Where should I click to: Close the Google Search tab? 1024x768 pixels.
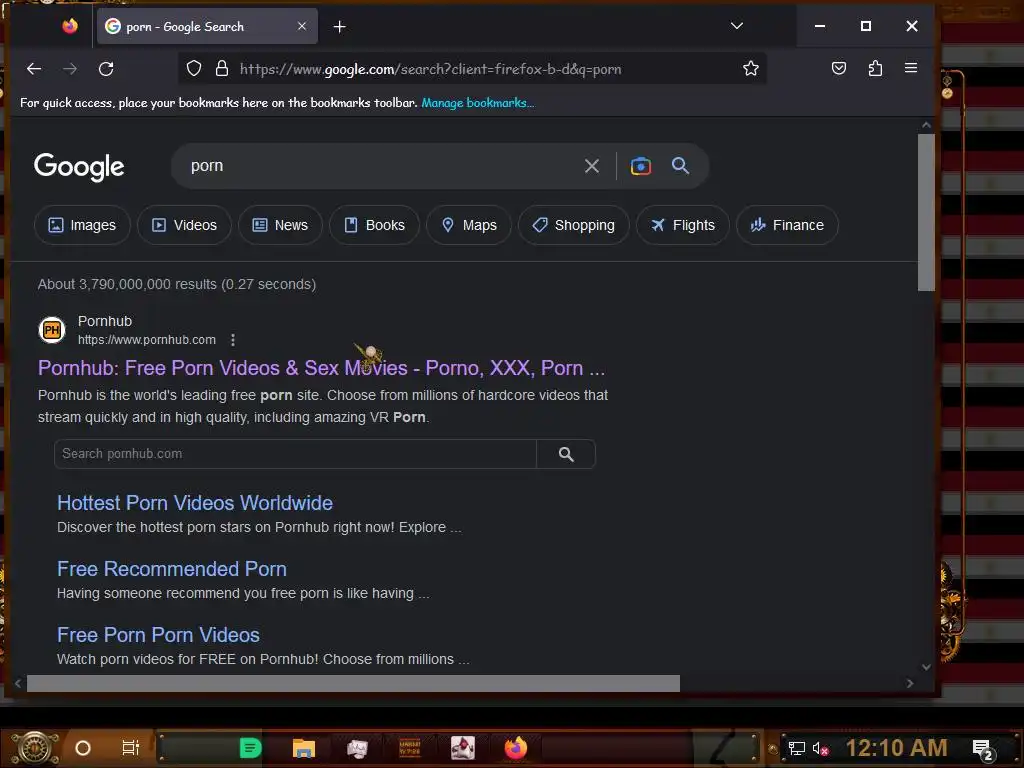(302, 26)
